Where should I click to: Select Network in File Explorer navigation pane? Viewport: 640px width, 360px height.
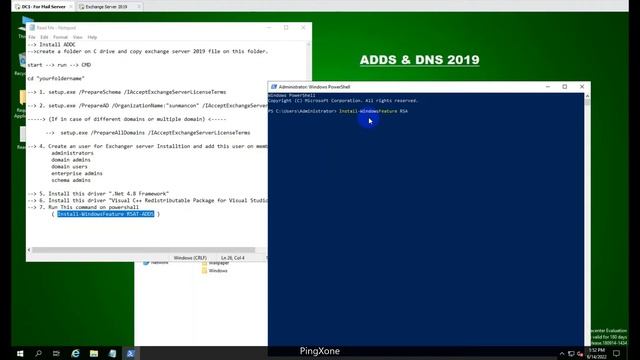pos(156,262)
